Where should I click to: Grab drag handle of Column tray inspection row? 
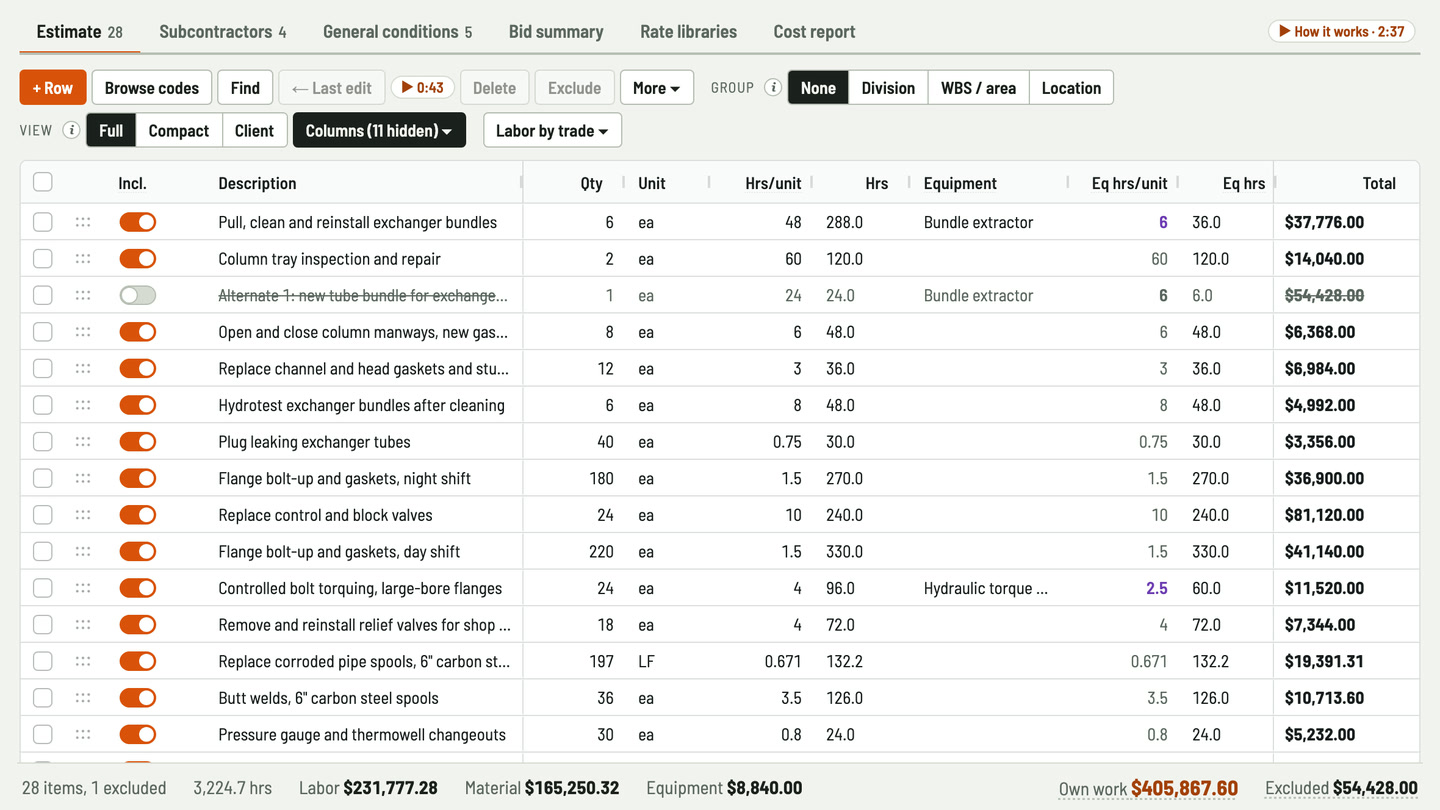[83, 259]
